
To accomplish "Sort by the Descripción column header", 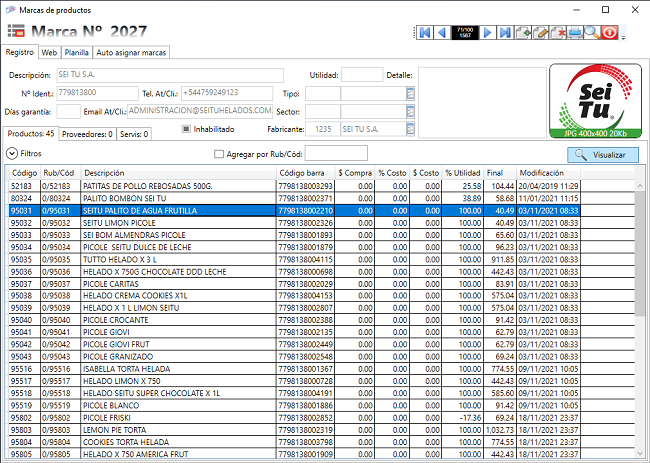I will click(179, 173).
